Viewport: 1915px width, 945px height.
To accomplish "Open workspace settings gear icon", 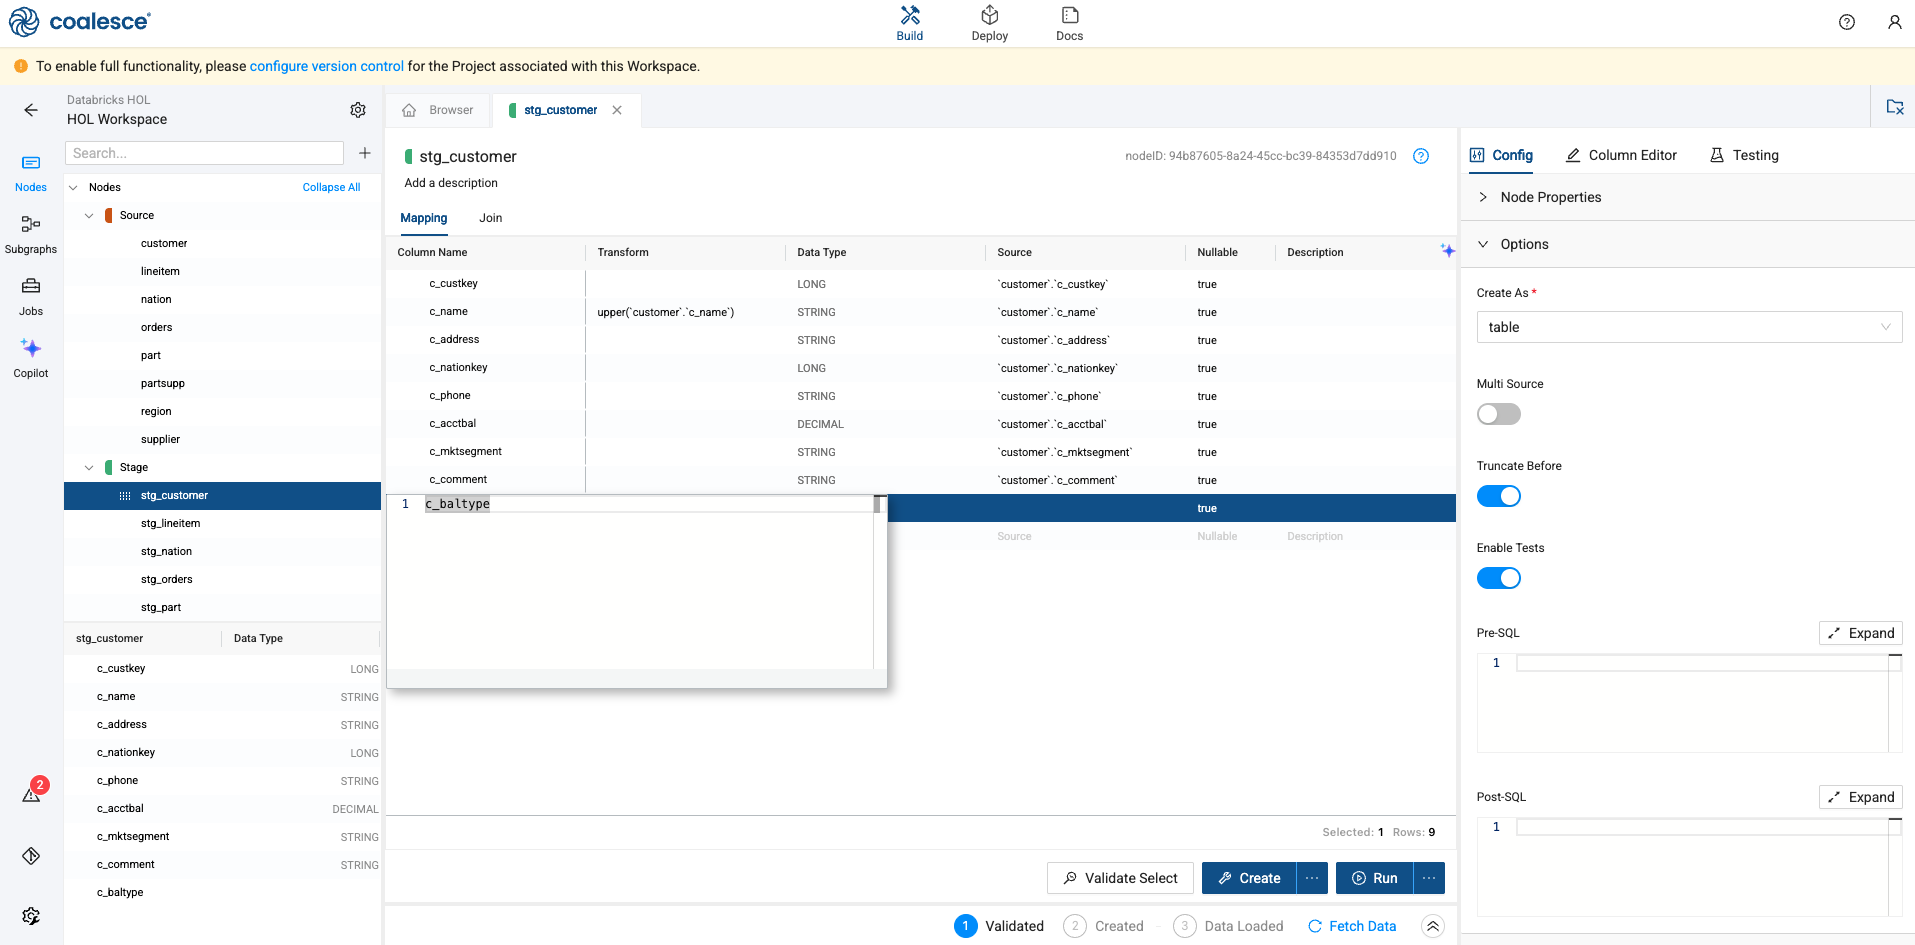I will point(358,110).
